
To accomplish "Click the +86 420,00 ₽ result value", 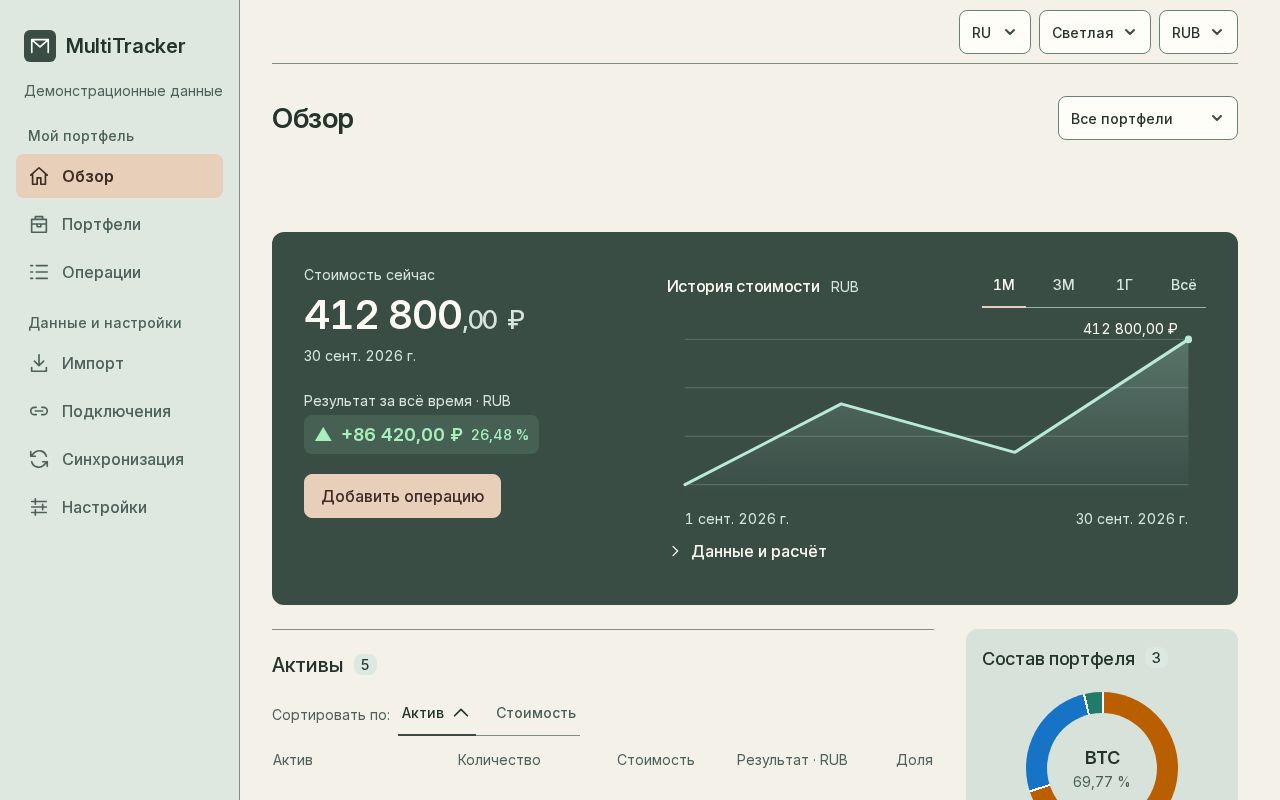I will (x=402, y=434).
